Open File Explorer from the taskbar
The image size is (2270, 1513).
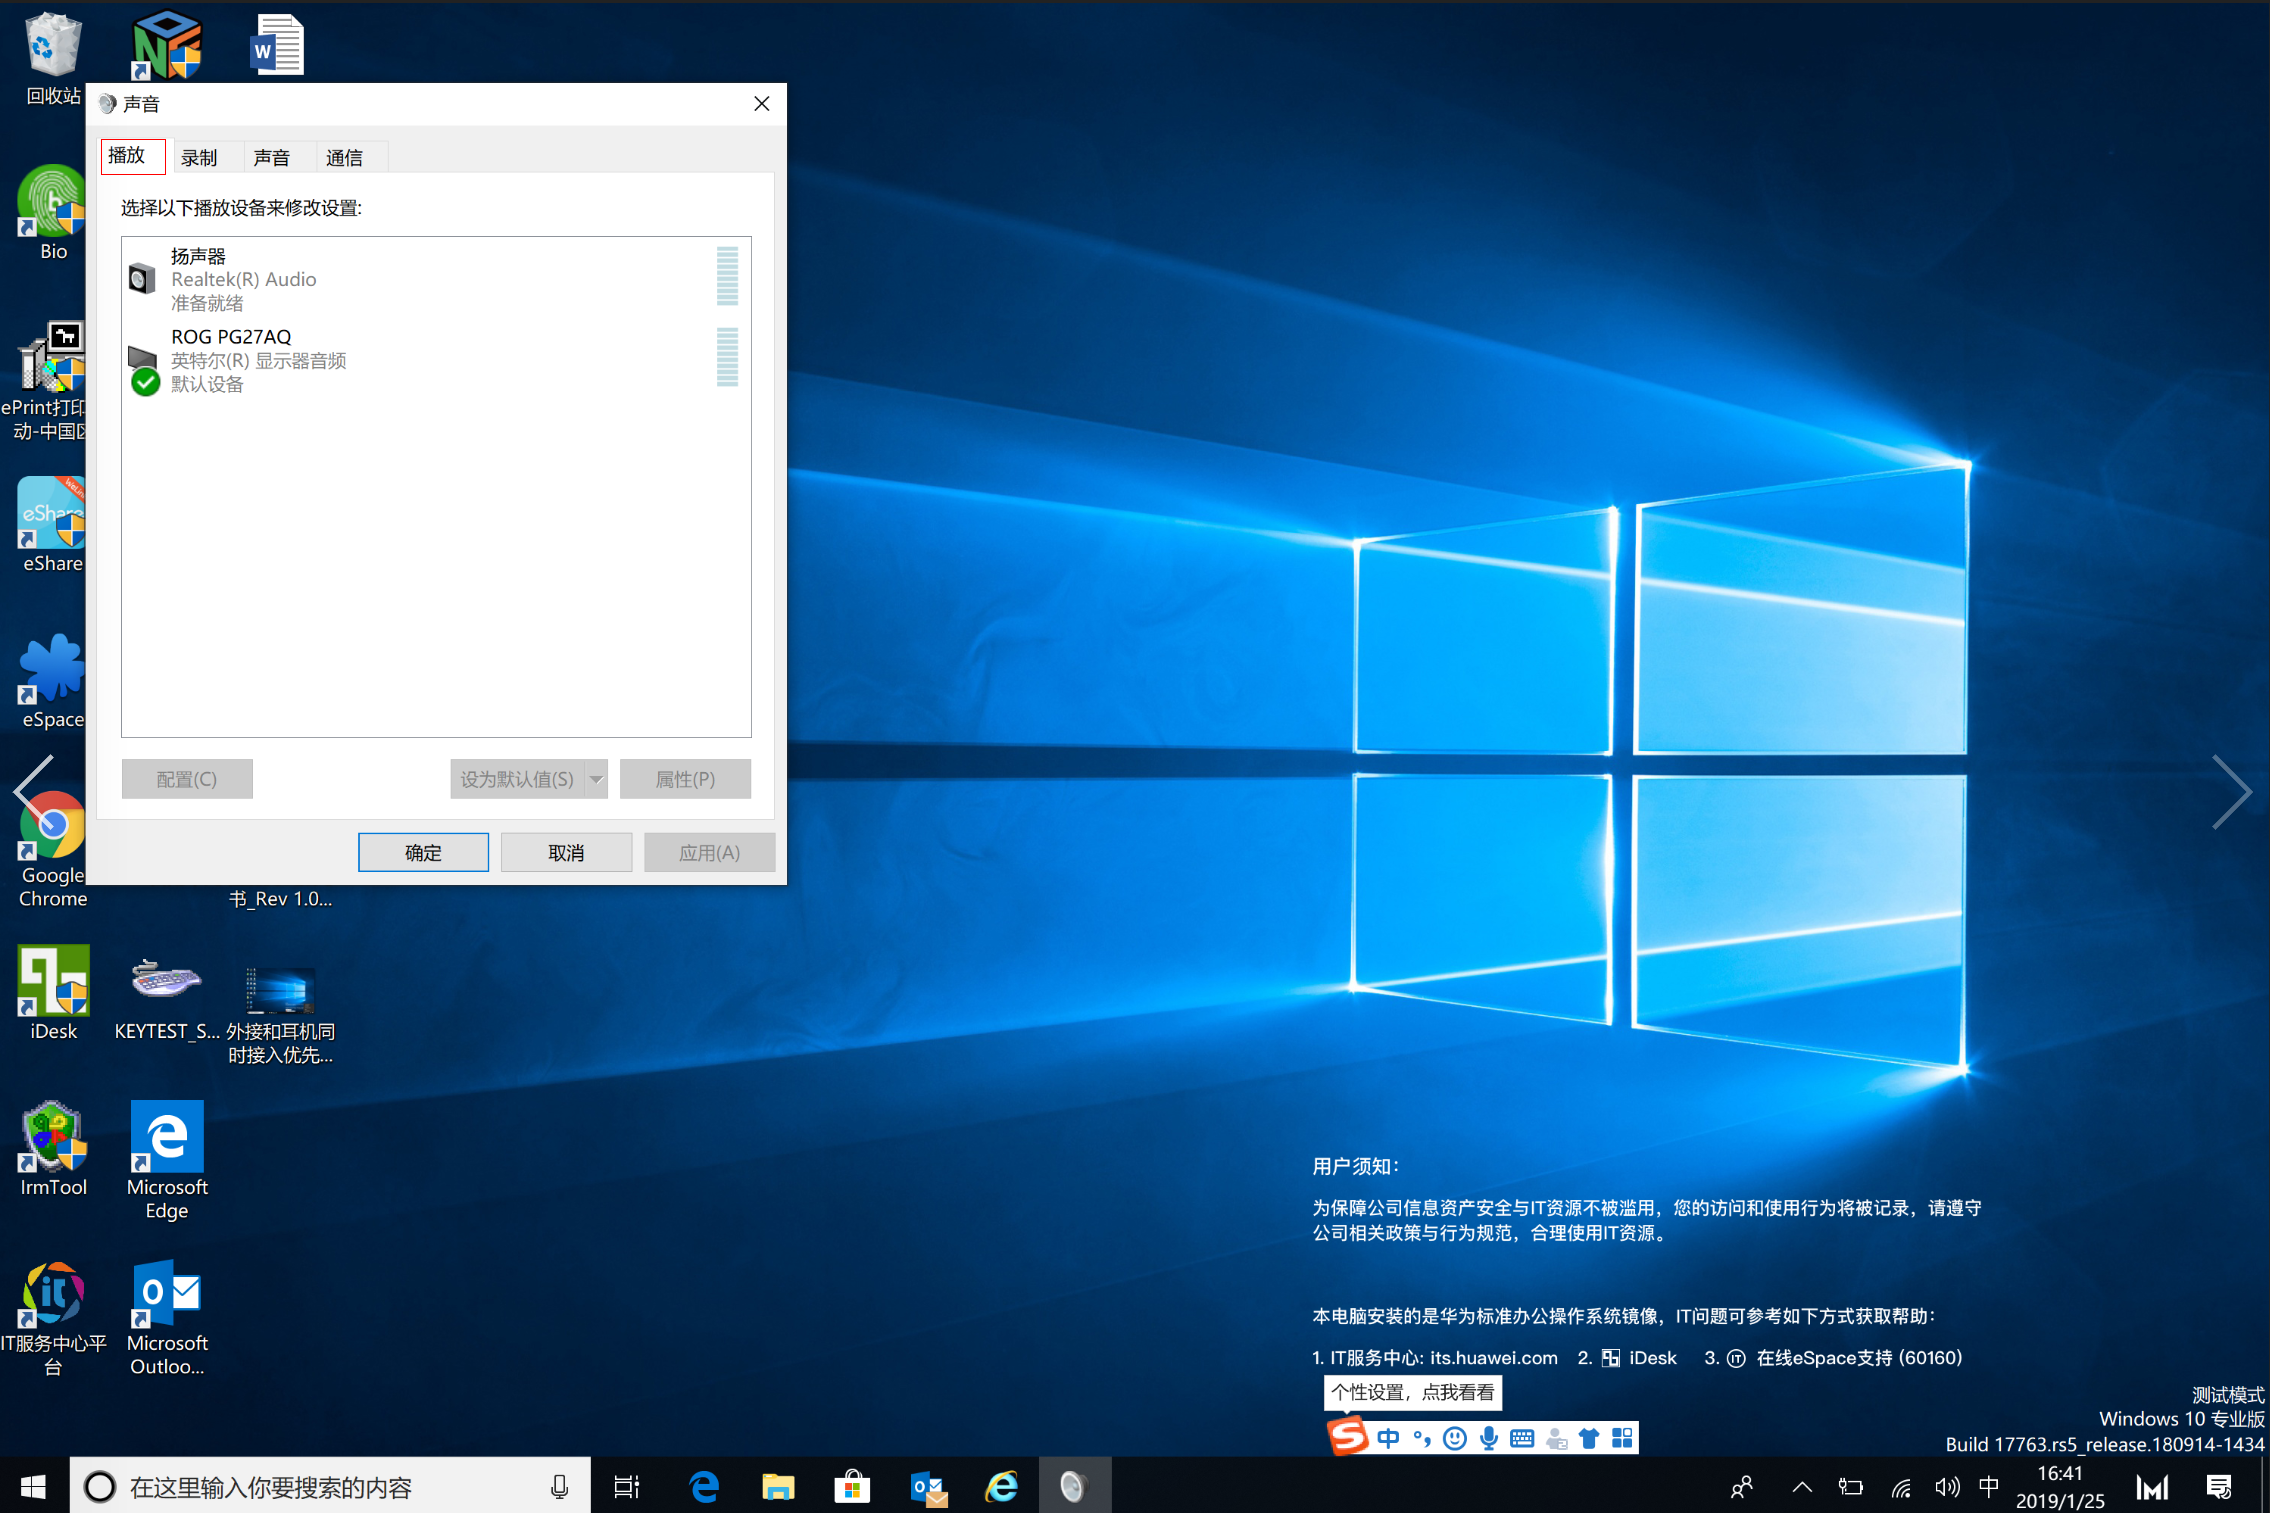click(777, 1487)
